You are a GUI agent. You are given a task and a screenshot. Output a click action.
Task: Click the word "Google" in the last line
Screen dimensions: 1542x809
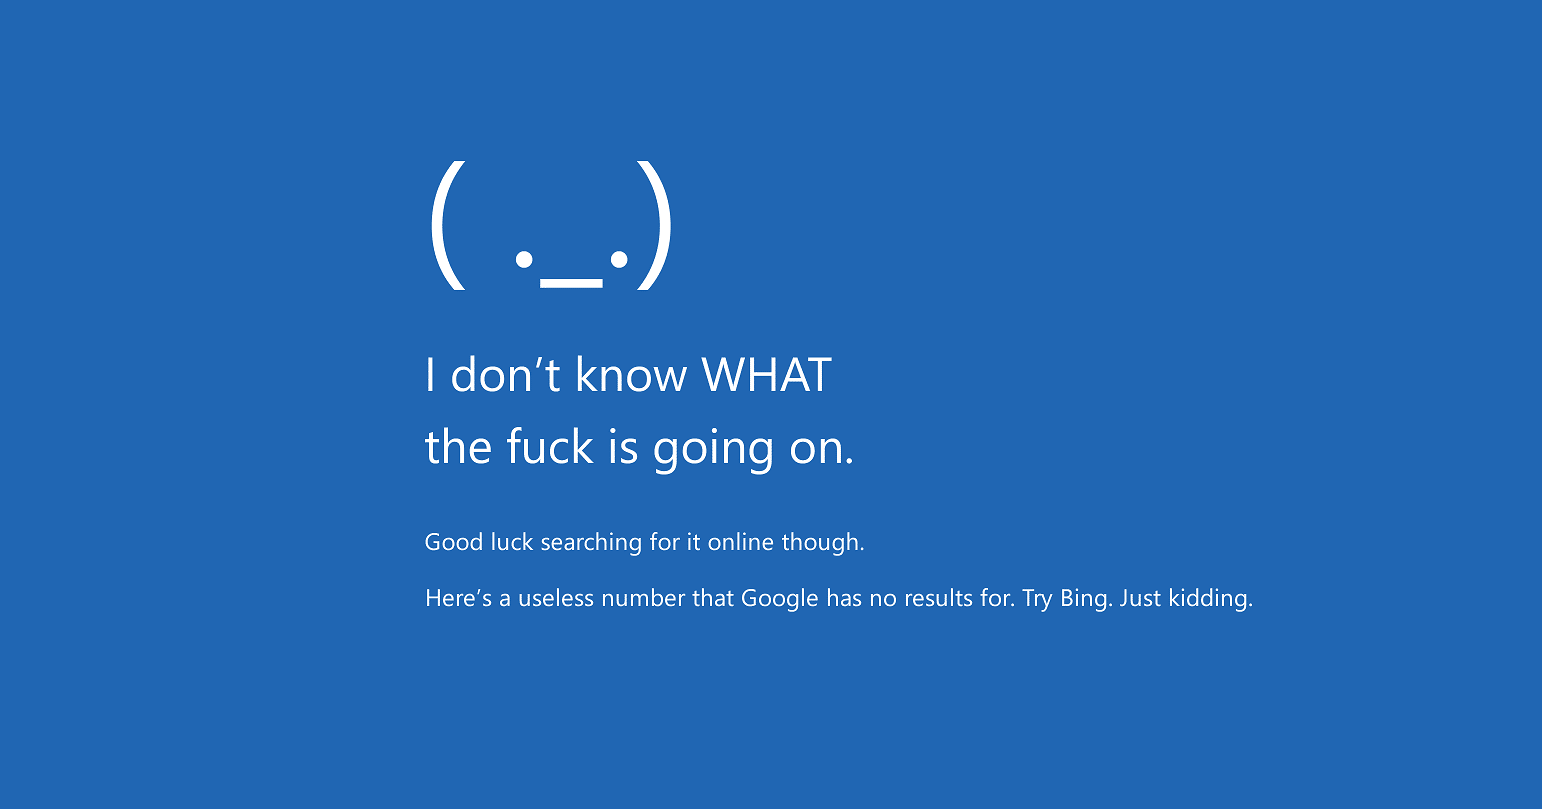[x=780, y=600]
